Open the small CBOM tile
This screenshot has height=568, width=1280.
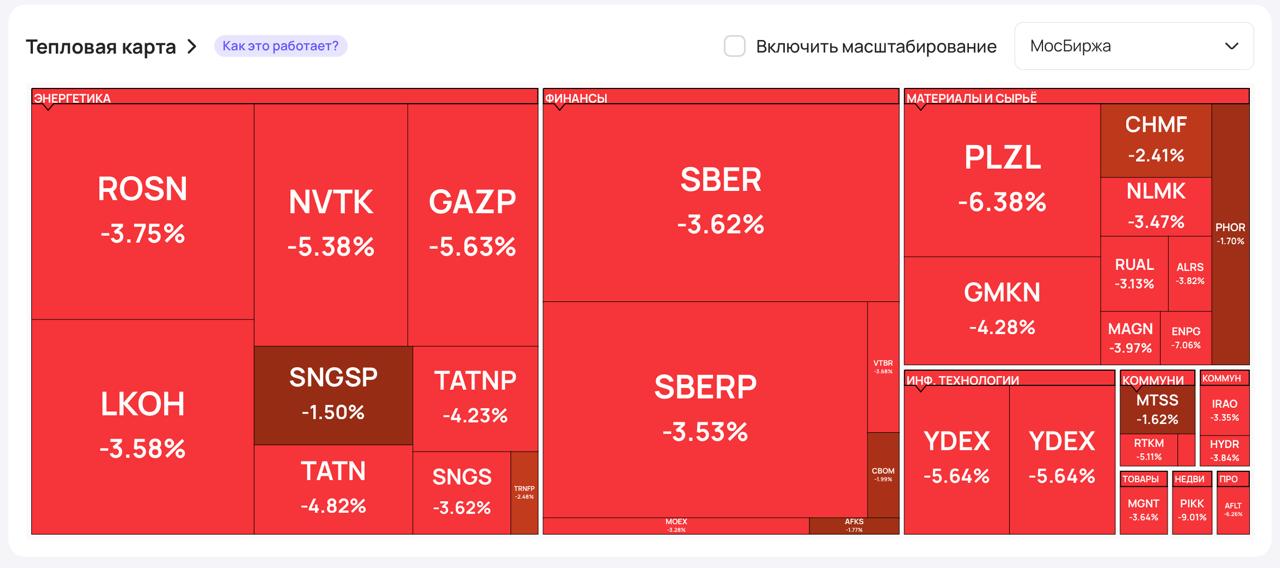(883, 473)
